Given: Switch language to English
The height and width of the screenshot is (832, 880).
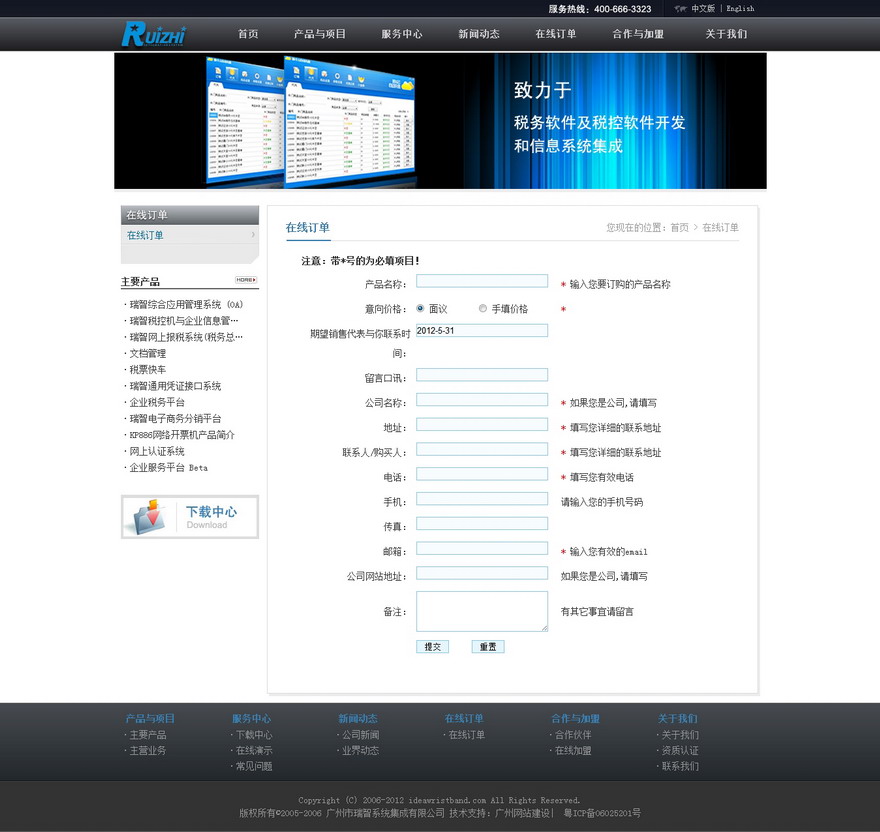Looking at the screenshot, I should [740, 8].
